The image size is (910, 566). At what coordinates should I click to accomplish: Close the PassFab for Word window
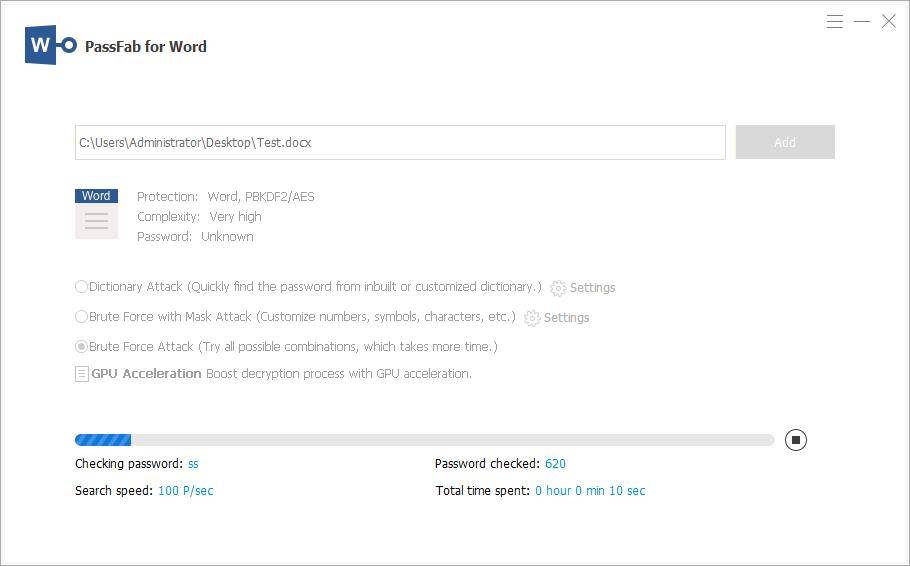[x=888, y=22]
